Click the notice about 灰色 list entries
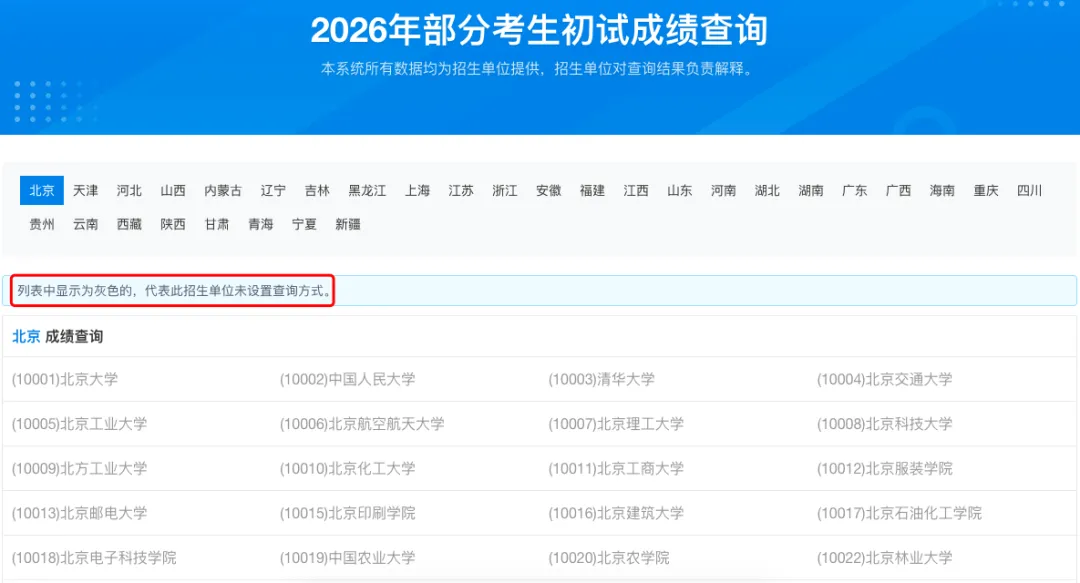Image resolution: width=1080 pixels, height=583 pixels. coord(173,291)
